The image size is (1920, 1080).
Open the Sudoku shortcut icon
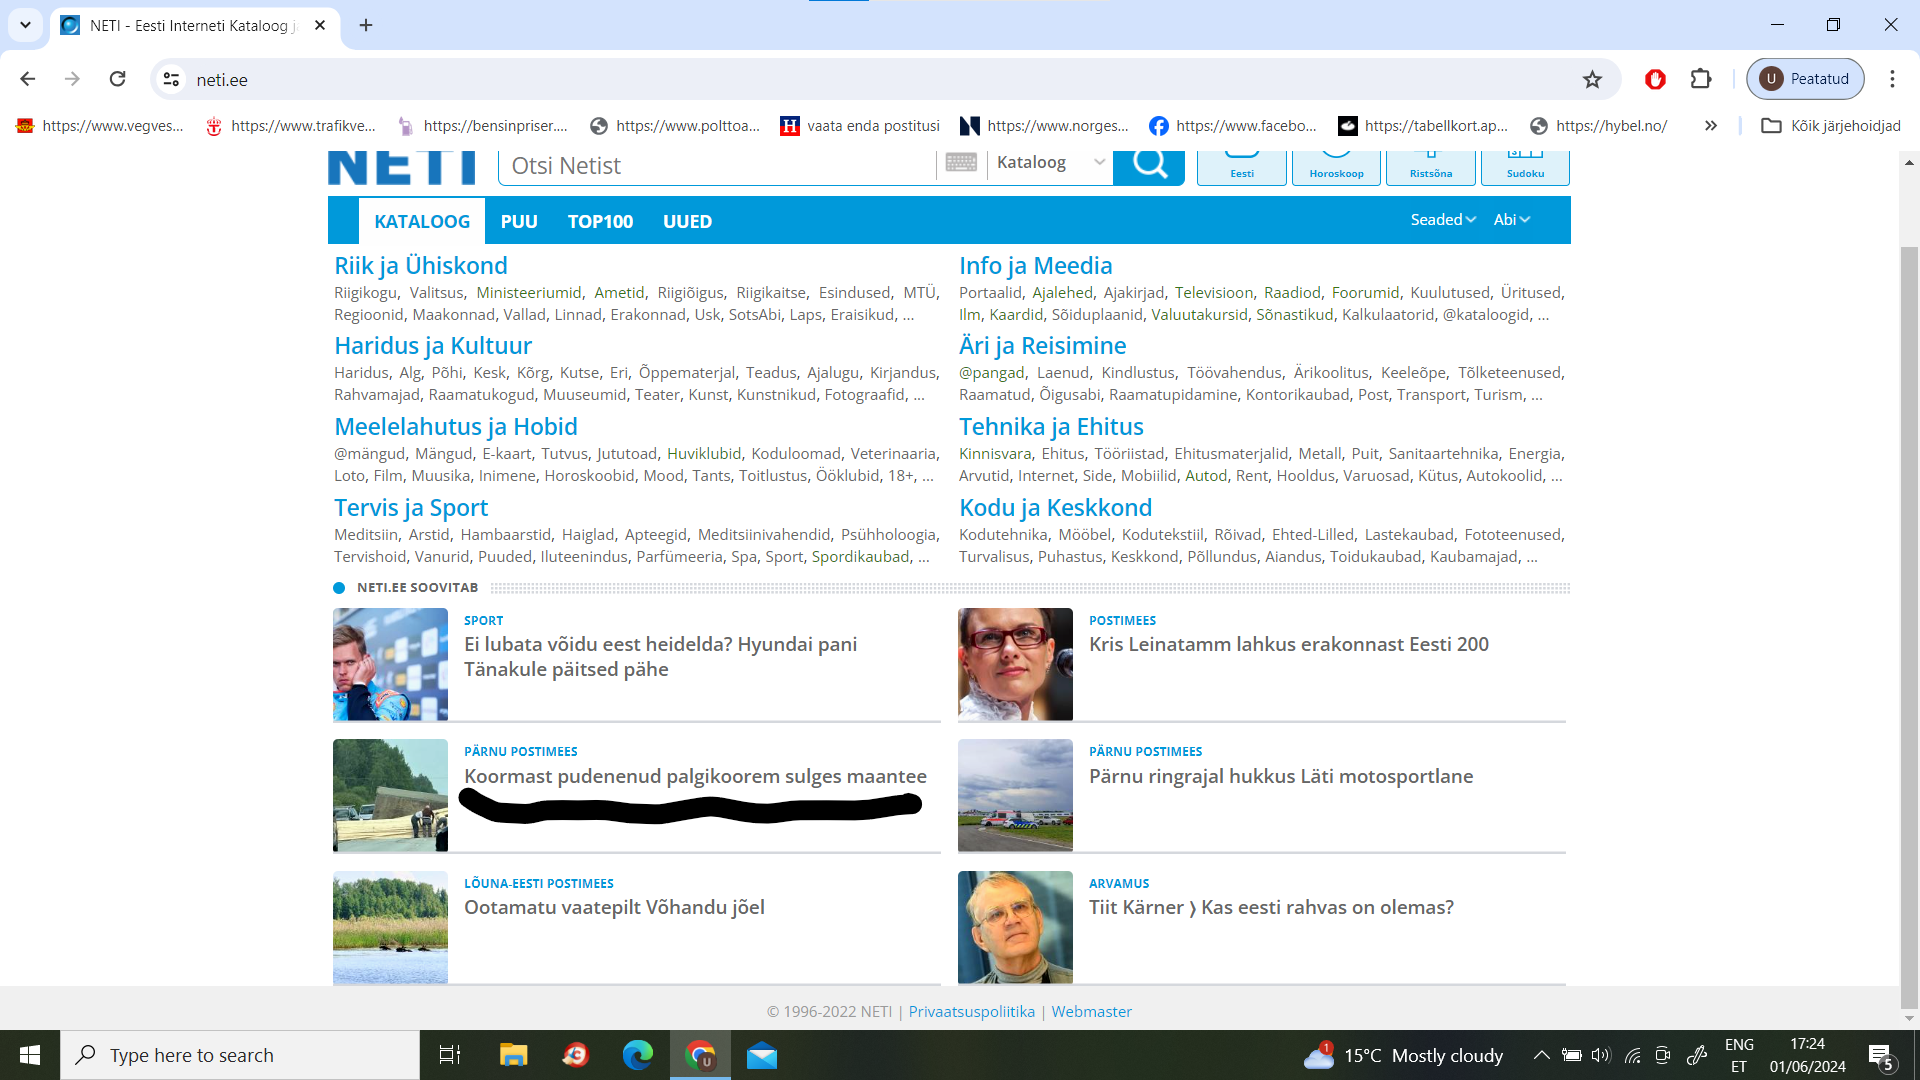coord(1525,167)
